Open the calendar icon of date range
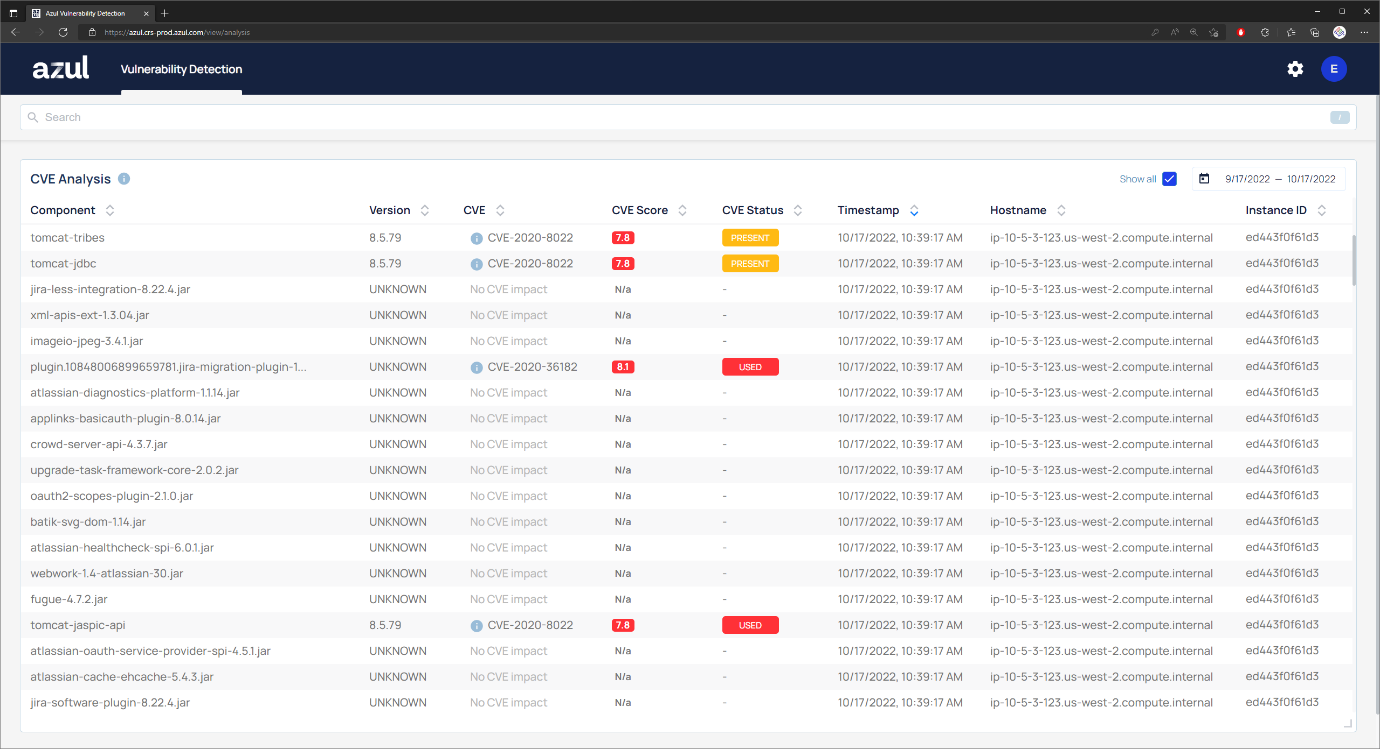This screenshot has height=749, width=1380. pos(1204,179)
